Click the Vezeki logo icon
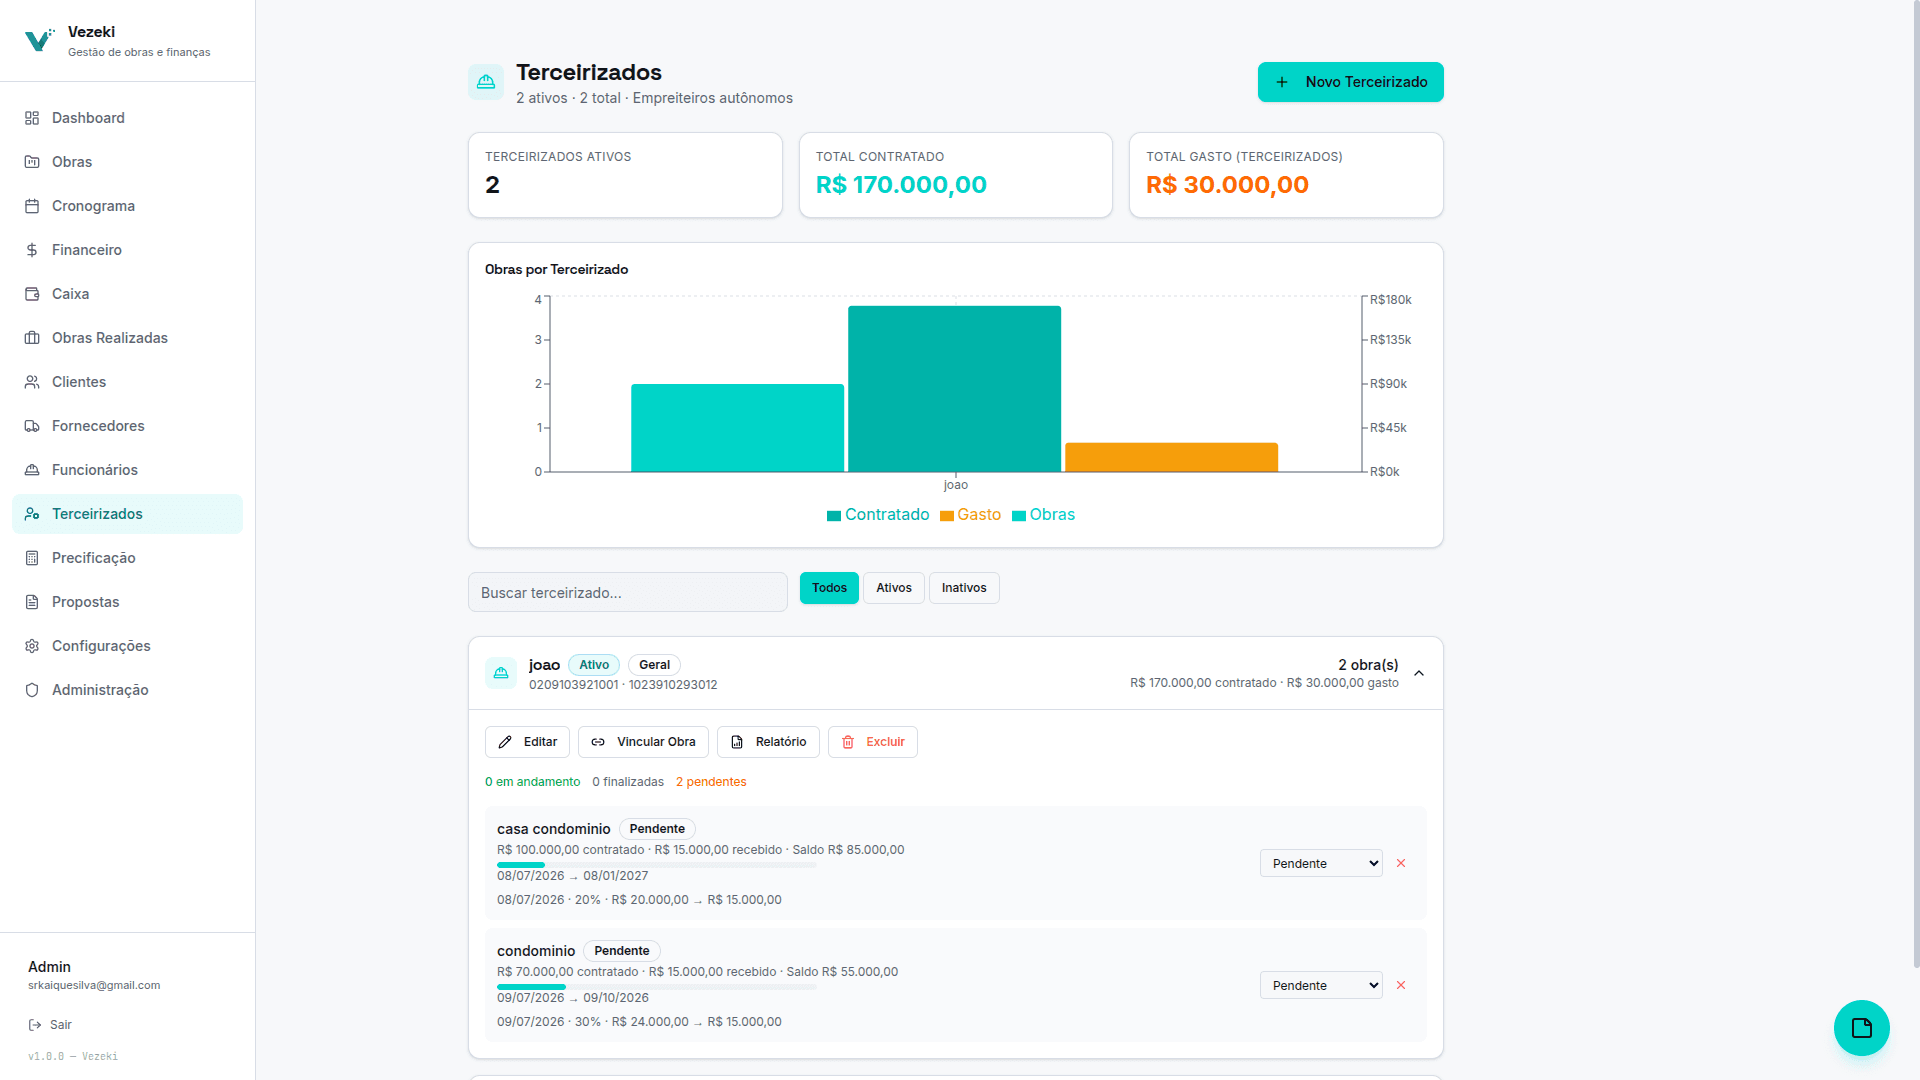Viewport: 1920px width, 1080px height. point(39,40)
